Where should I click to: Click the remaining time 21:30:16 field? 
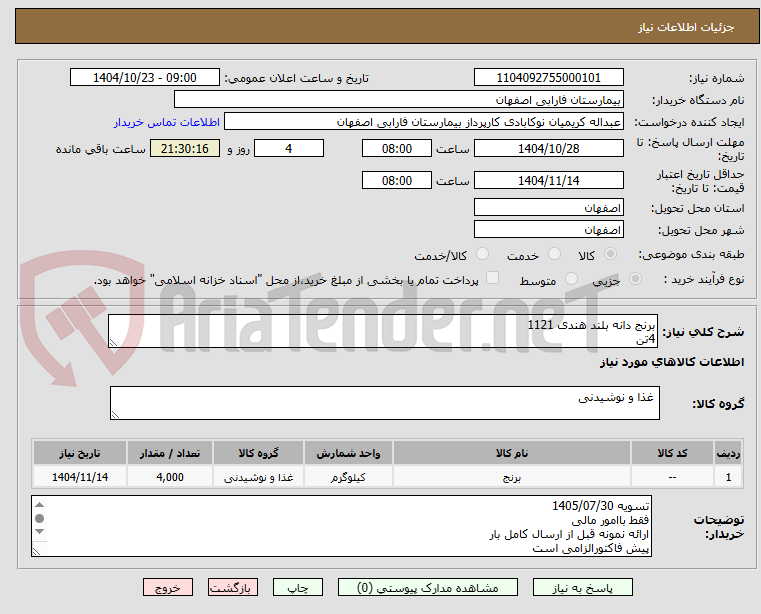(185, 149)
